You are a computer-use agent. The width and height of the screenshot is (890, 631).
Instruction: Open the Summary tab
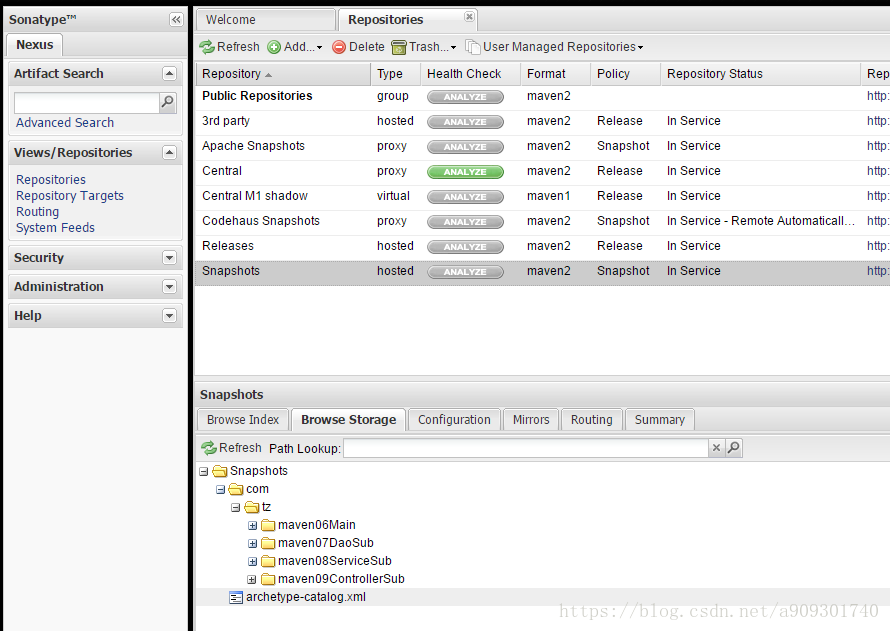pyautogui.click(x=660, y=420)
